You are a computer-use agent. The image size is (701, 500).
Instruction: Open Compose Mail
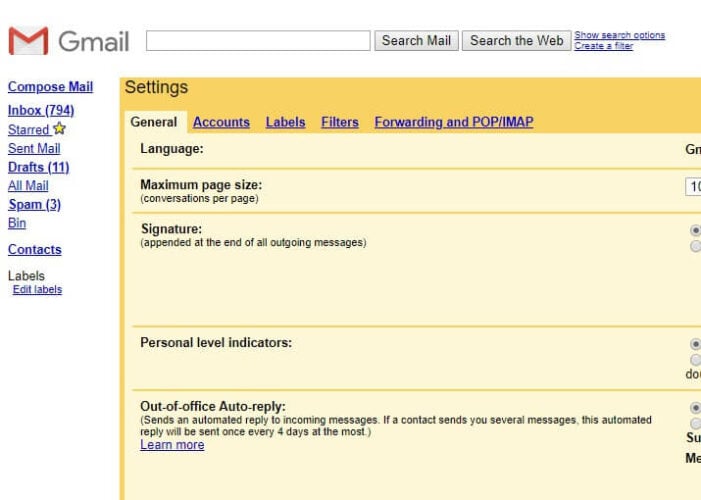click(x=51, y=87)
